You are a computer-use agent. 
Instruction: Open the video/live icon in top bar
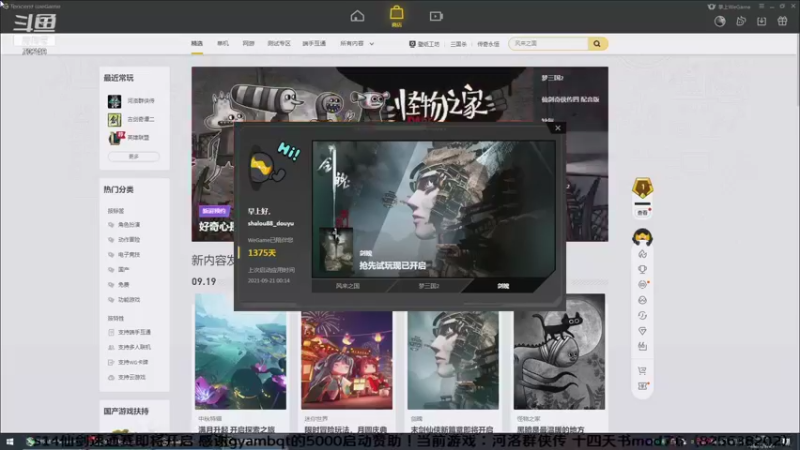(x=436, y=16)
